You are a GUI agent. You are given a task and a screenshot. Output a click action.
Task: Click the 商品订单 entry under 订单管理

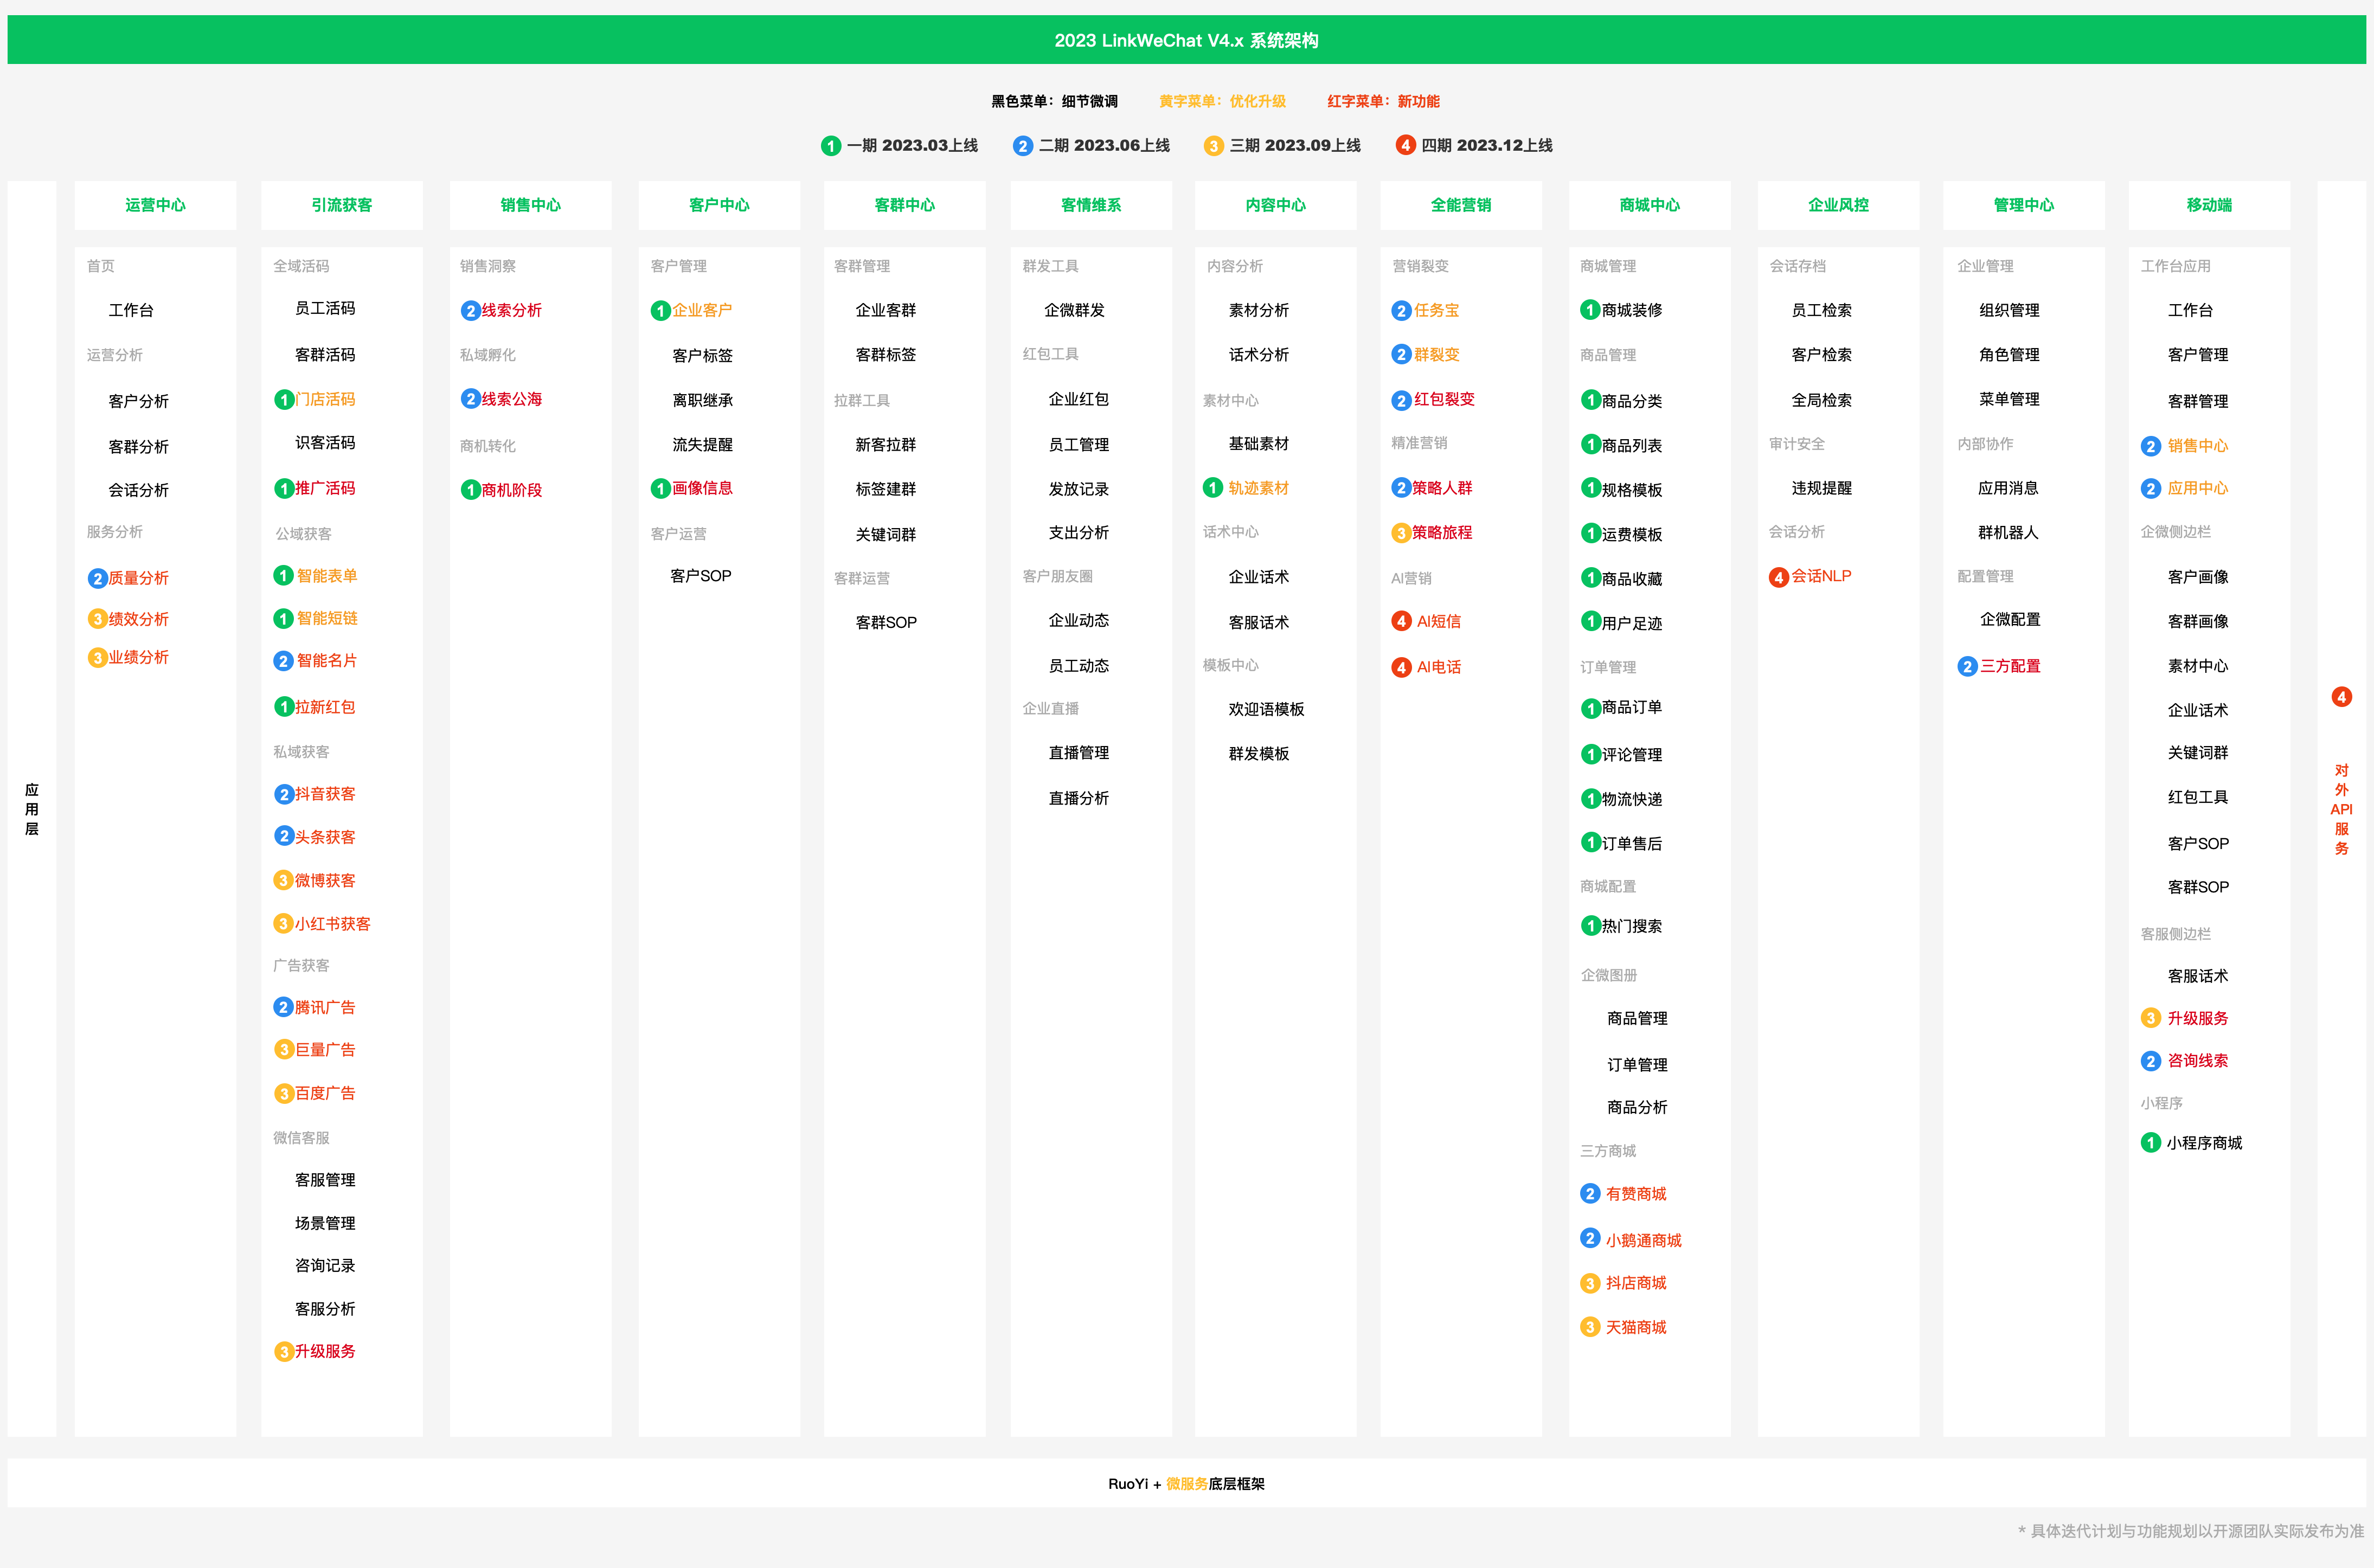(x=1631, y=708)
